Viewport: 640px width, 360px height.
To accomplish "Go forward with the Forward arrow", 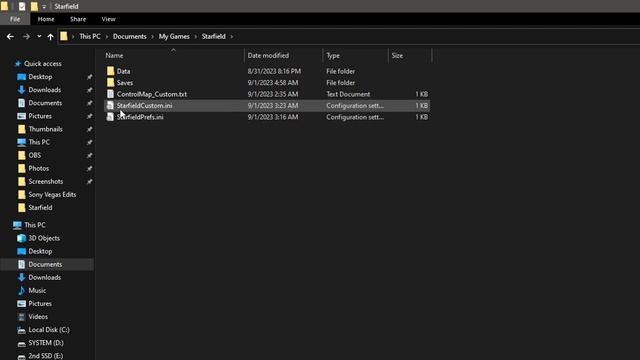I will click(x=26, y=37).
